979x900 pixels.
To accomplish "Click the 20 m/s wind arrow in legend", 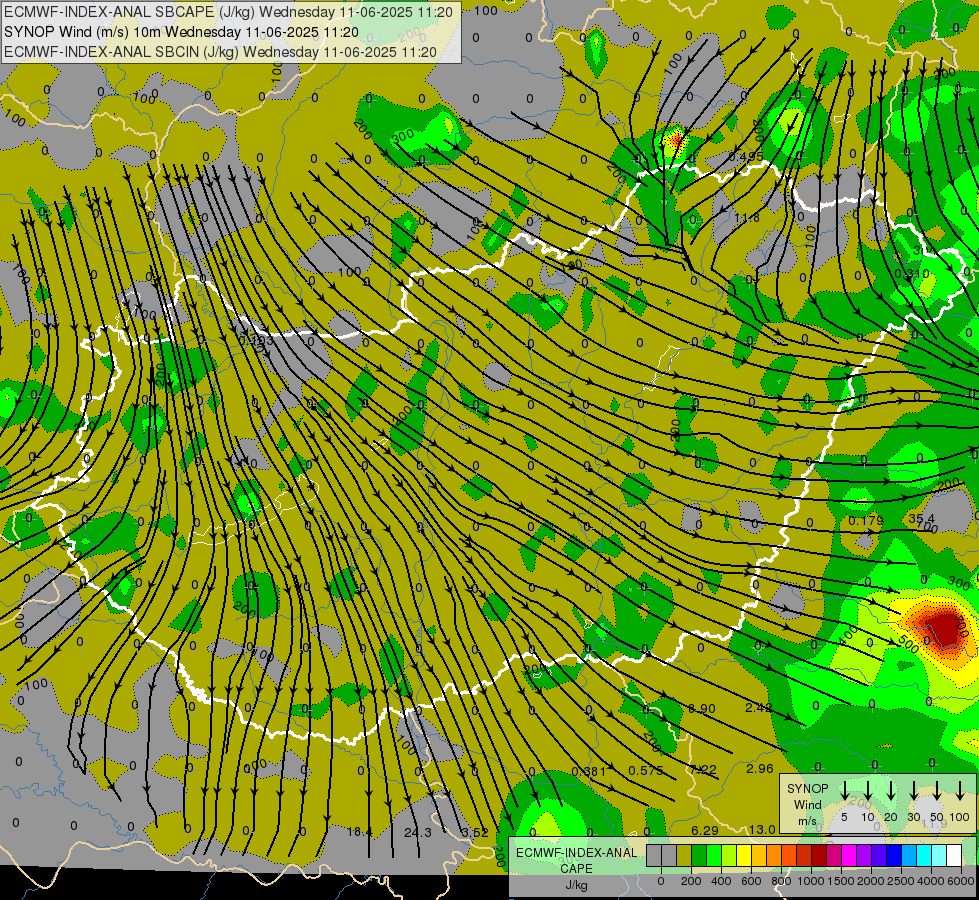I will pyautogui.click(x=890, y=791).
